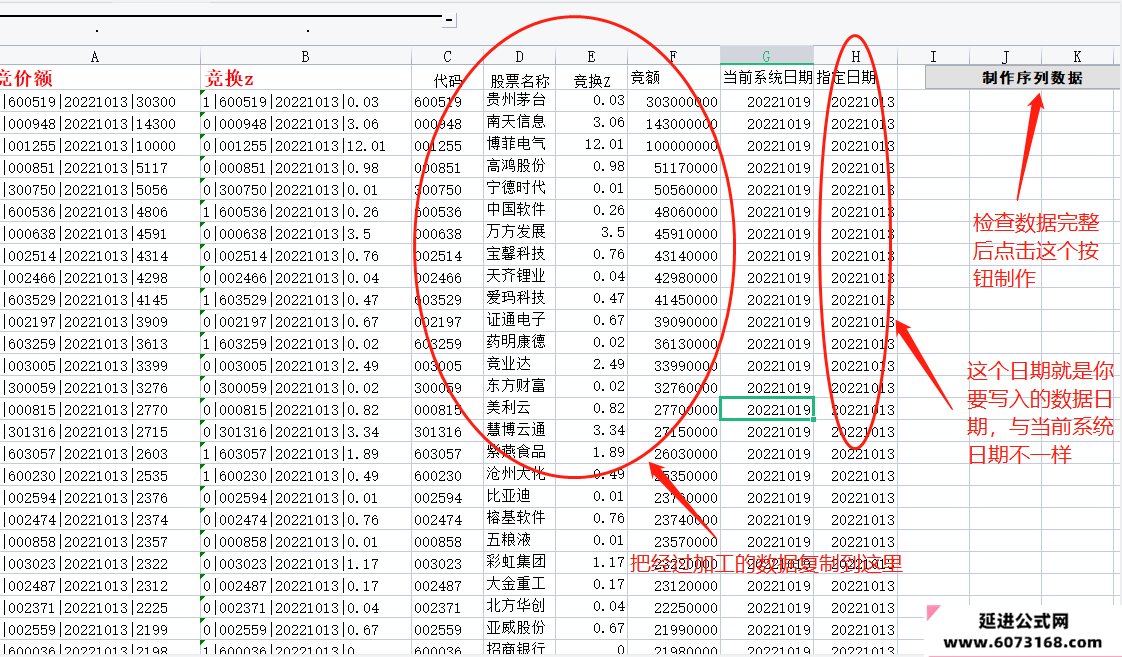Image resolution: width=1122 pixels, height=657 pixels.
Task: Select column B header
Action: tap(306, 57)
